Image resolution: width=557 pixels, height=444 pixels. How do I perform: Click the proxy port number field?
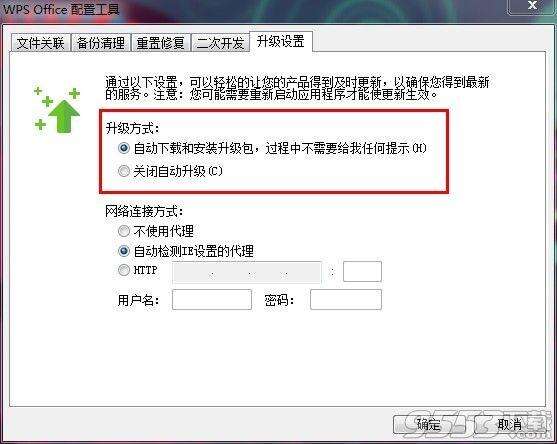(362, 272)
